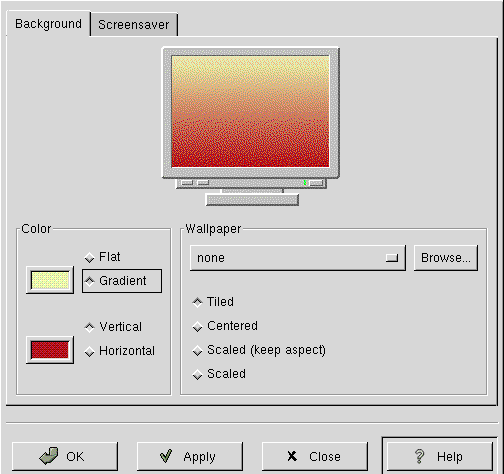Open the wallpaper 'none' dropdown menu
This screenshot has height=474, width=504.
298,258
